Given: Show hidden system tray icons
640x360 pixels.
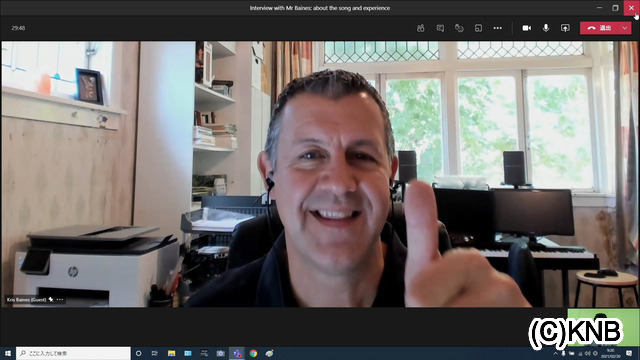Looking at the screenshot, I should [556, 353].
